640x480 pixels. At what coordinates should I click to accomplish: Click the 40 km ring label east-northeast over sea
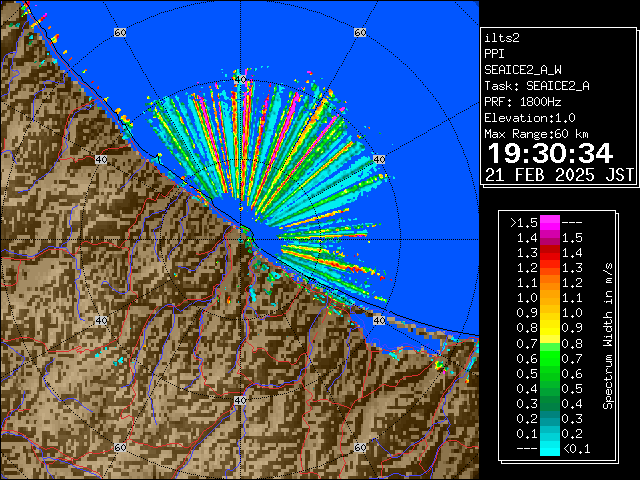coord(379,160)
